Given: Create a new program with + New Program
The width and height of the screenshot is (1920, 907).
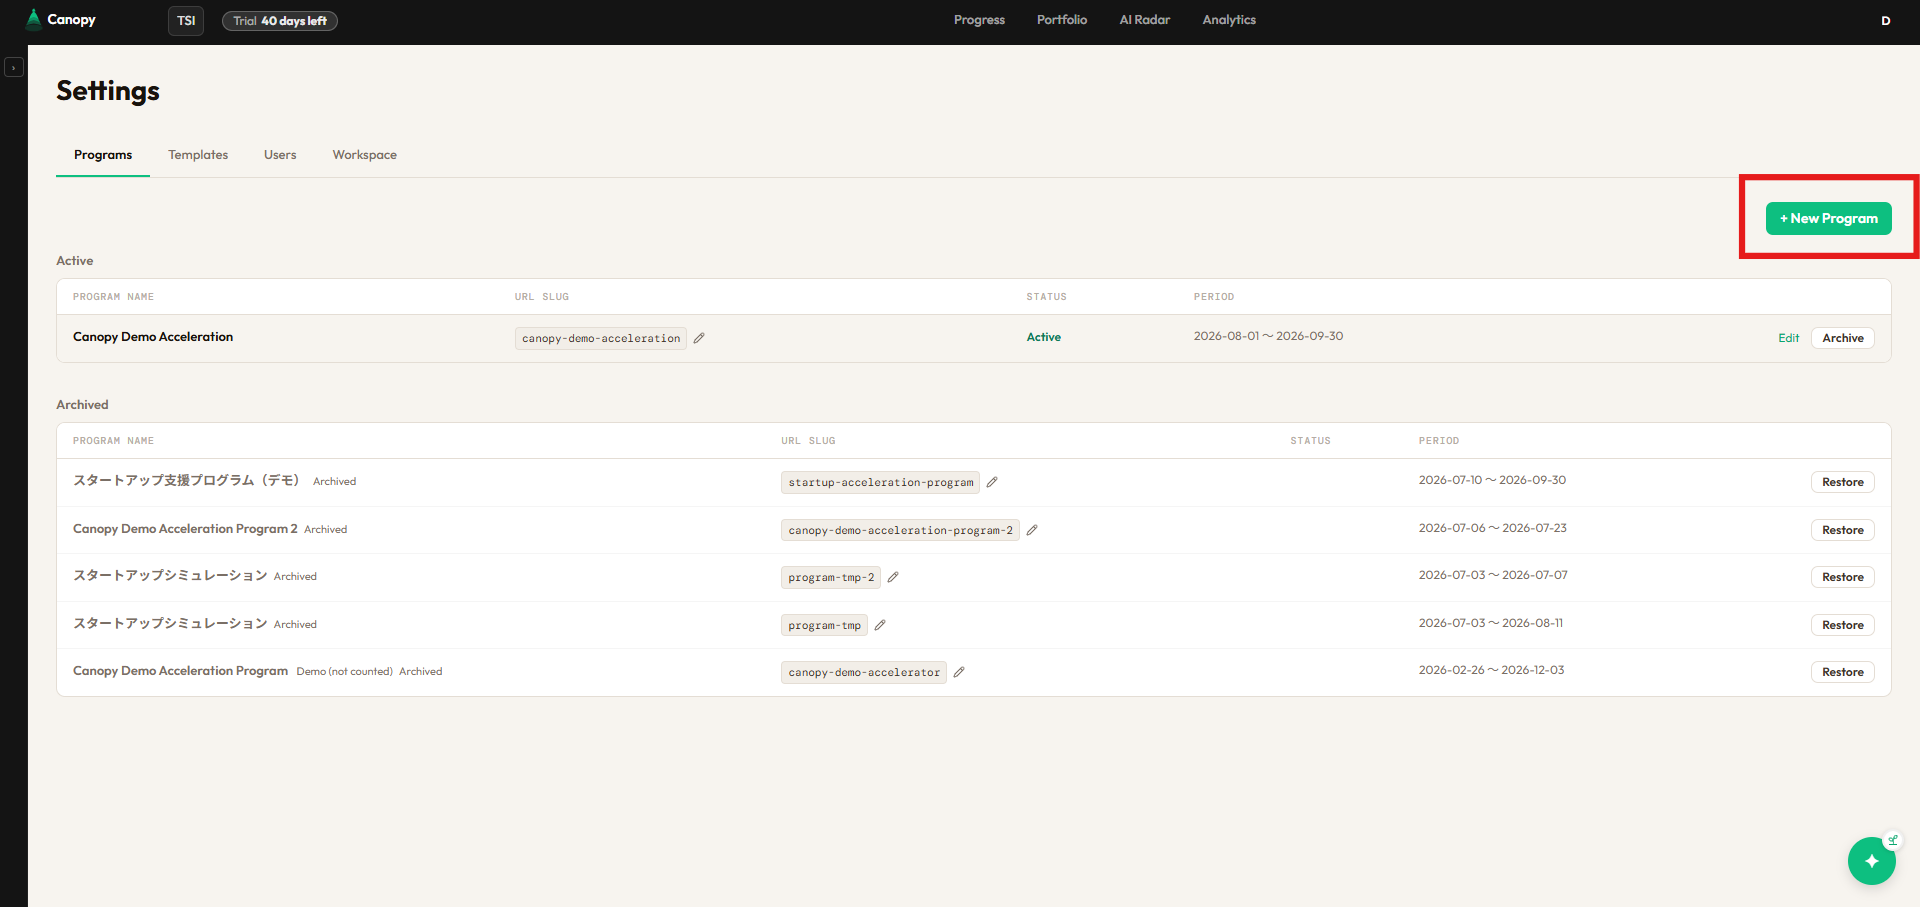Looking at the screenshot, I should (x=1829, y=218).
